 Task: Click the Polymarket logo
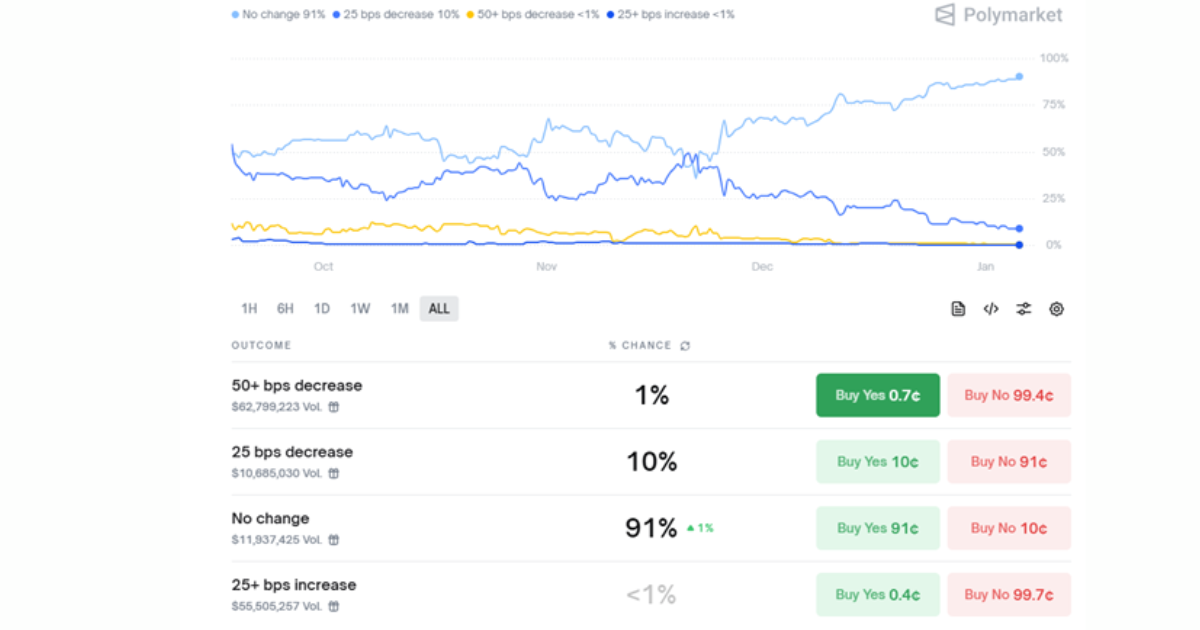pyautogui.click(x=998, y=15)
